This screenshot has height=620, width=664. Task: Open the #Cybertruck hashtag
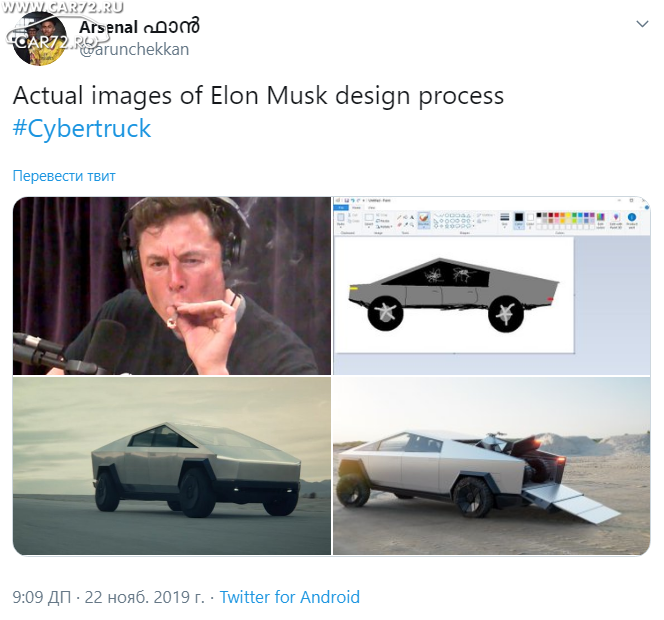tap(82, 128)
